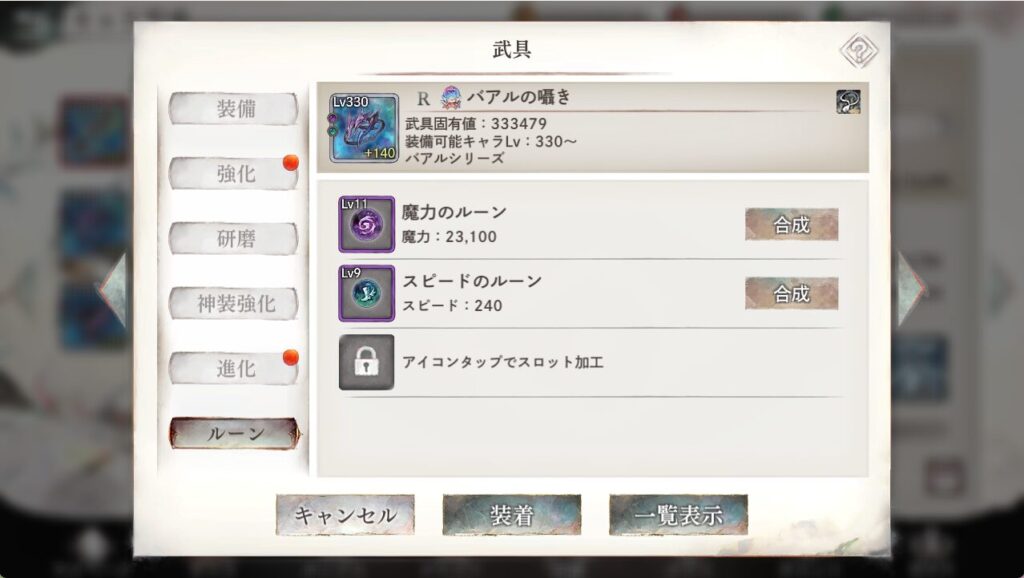1024x578 pixels.
Task: Select the 研磨 tab
Action: pyautogui.click(x=234, y=238)
